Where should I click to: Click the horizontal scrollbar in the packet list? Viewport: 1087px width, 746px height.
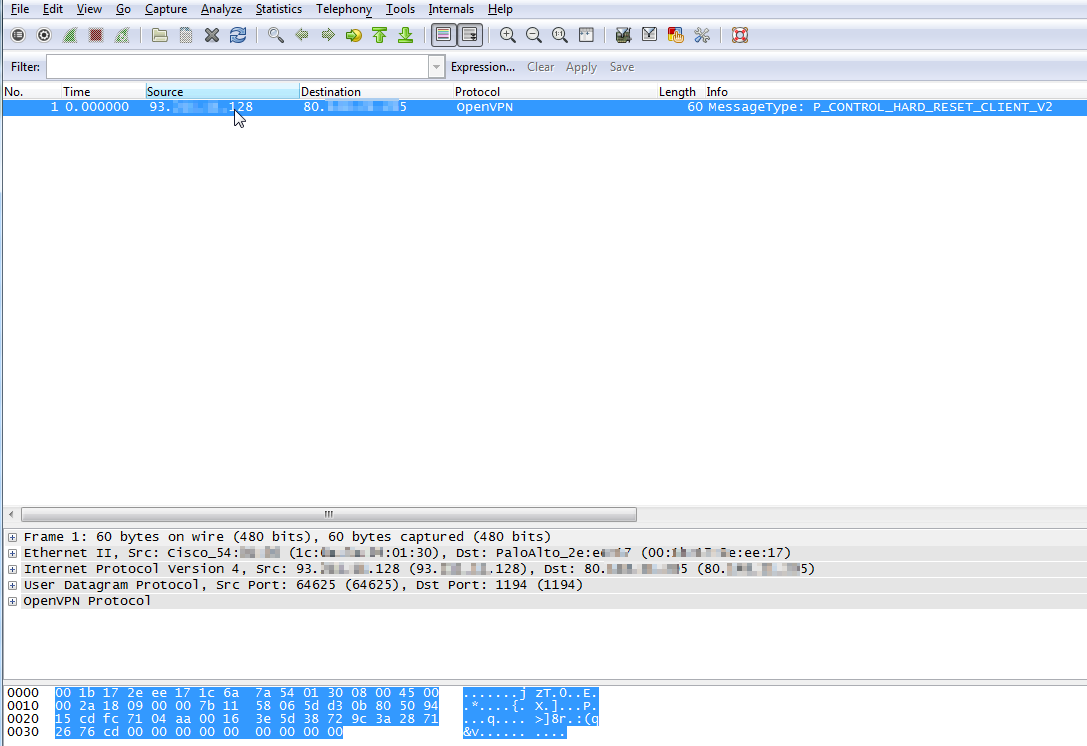pos(328,514)
